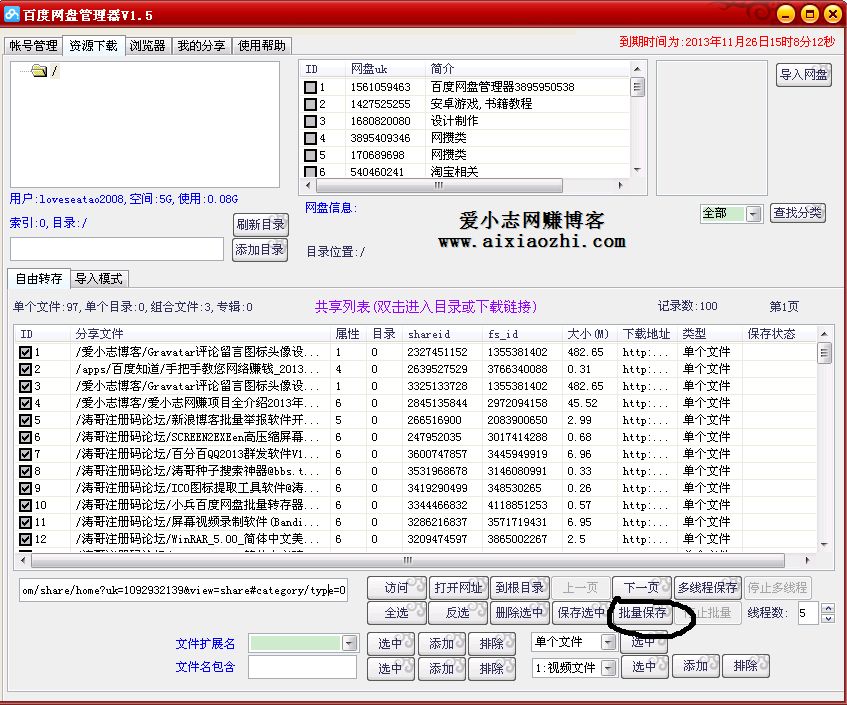Image resolution: width=847 pixels, height=705 pixels.
Task: Click 查找分类 to search categories
Action: [x=798, y=213]
